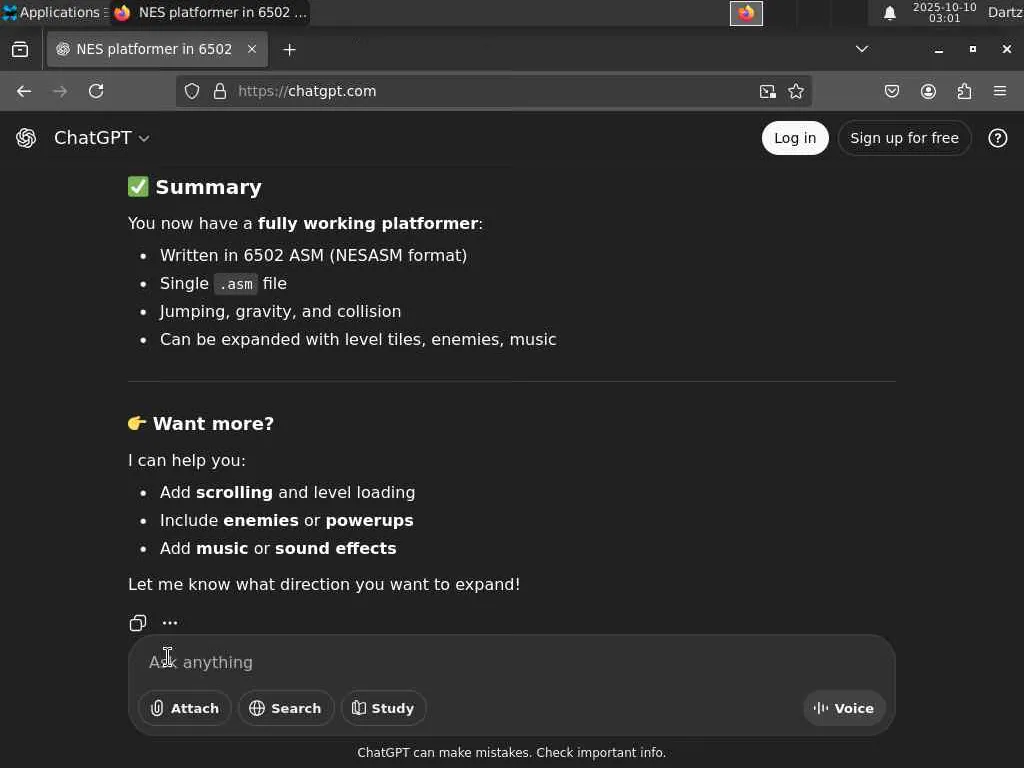Click 'Written in 6502 ASM (NESASM format)' bullet
1024x768 pixels.
click(313, 255)
